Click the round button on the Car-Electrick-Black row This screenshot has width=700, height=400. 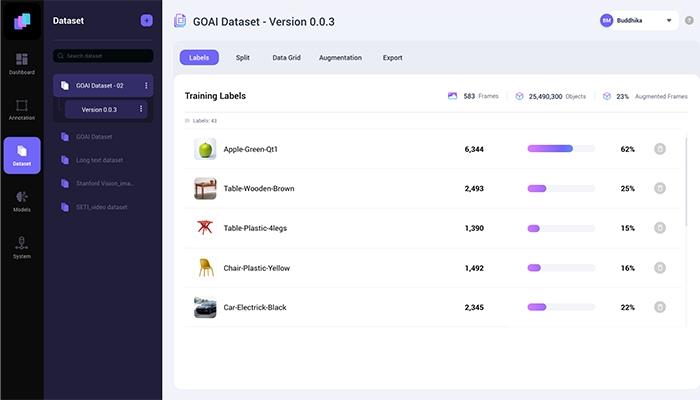pyautogui.click(x=660, y=307)
